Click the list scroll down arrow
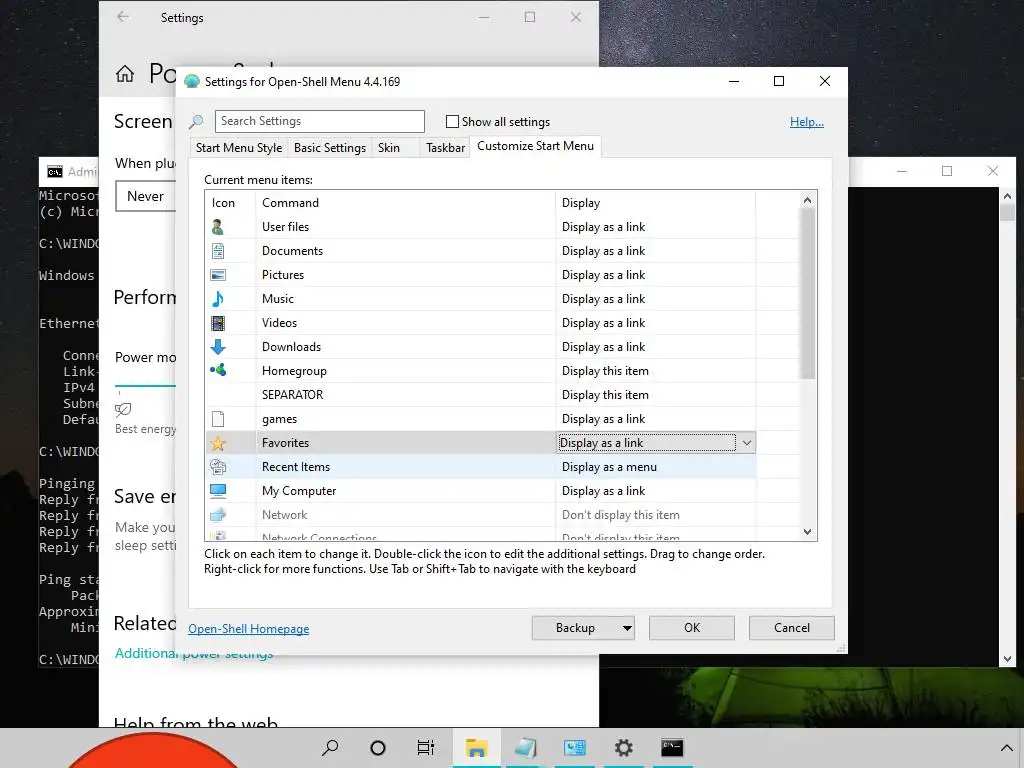The height and width of the screenshot is (768, 1024). coord(807,532)
